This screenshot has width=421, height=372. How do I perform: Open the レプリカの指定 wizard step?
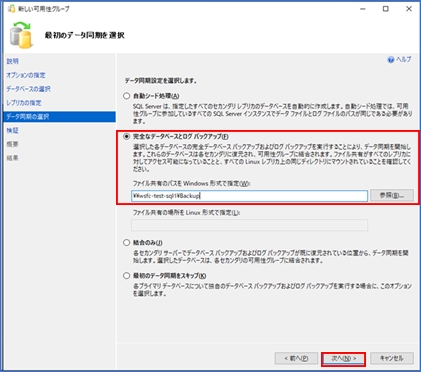click(x=24, y=103)
